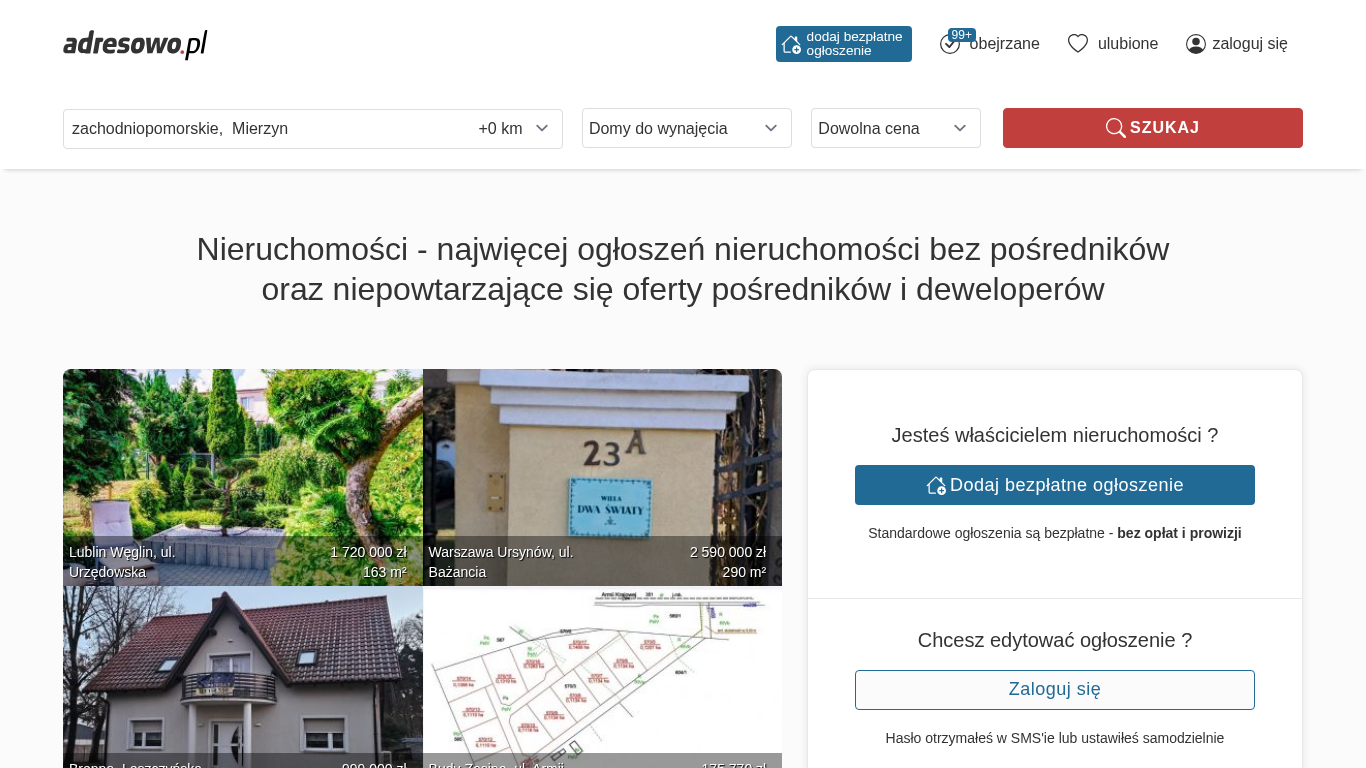Open the Warszawa Ursynów Bażancia listing
The image size is (1366, 768).
pyautogui.click(x=602, y=460)
